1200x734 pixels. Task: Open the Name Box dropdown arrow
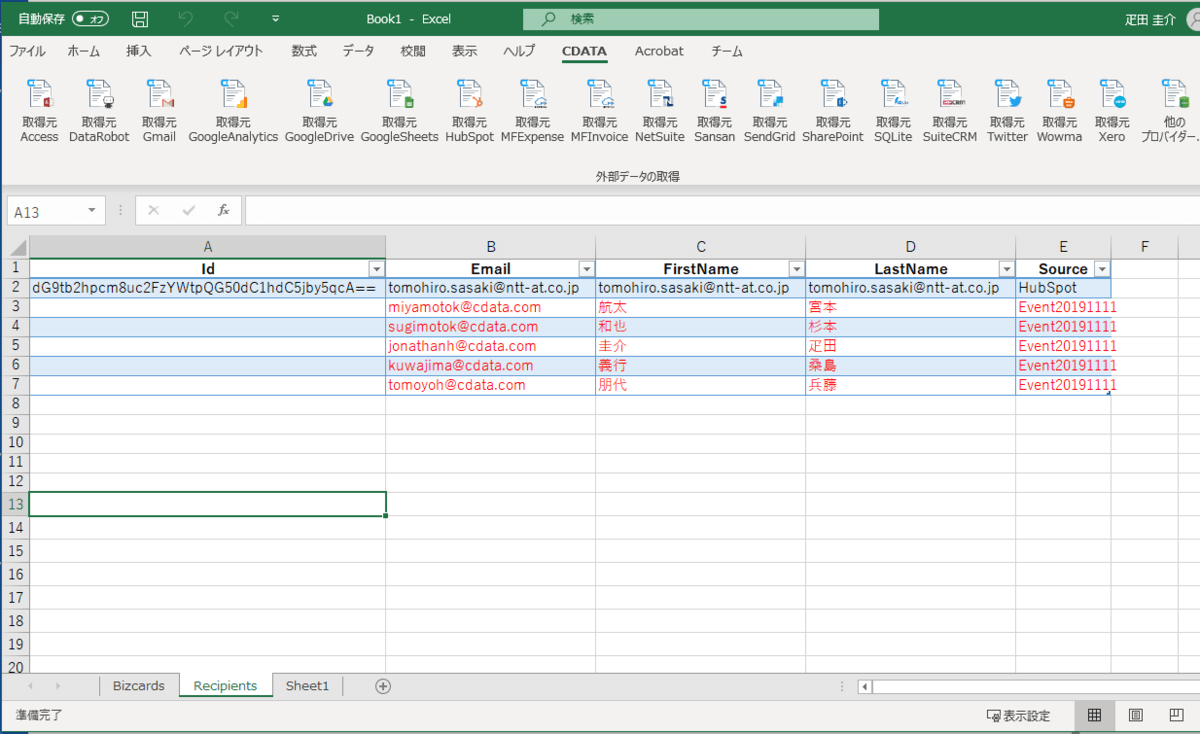point(93,211)
